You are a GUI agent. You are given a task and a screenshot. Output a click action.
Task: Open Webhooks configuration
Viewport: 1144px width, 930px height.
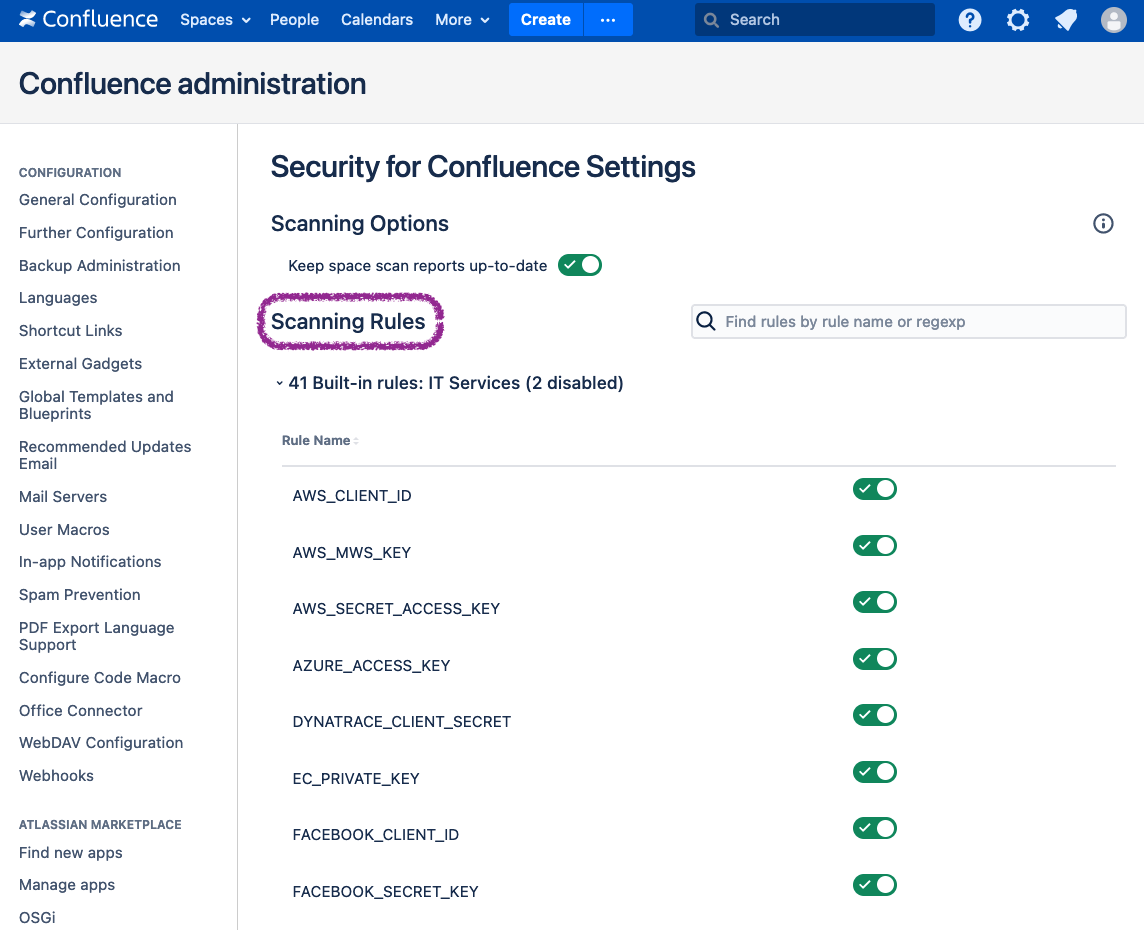click(56, 775)
